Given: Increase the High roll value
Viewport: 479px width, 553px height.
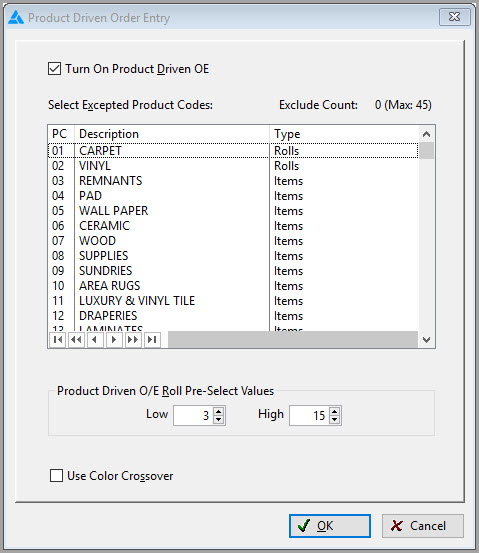Looking at the screenshot, I should [334, 411].
